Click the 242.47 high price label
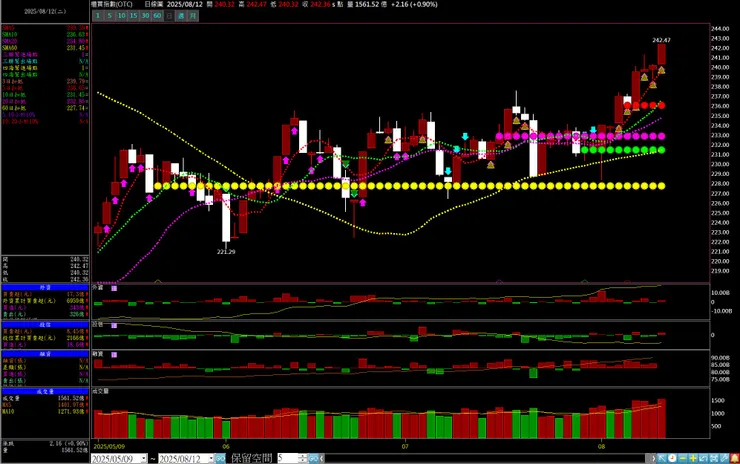Image resolution: width=740 pixels, height=464 pixels. pyautogui.click(x=661, y=40)
